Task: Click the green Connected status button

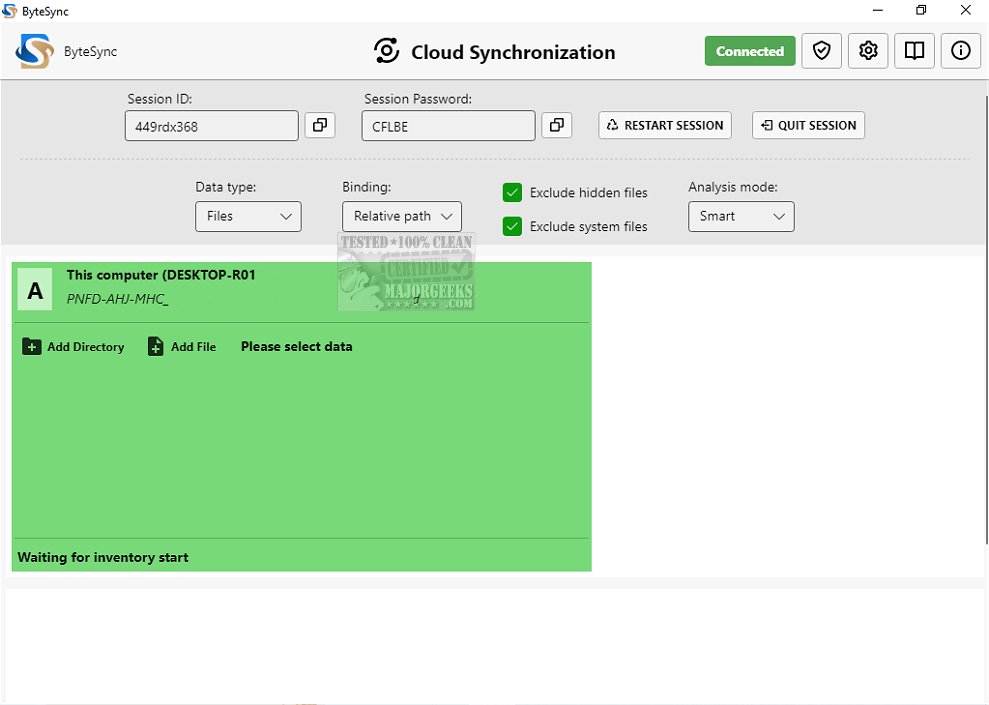Action: pyautogui.click(x=750, y=51)
